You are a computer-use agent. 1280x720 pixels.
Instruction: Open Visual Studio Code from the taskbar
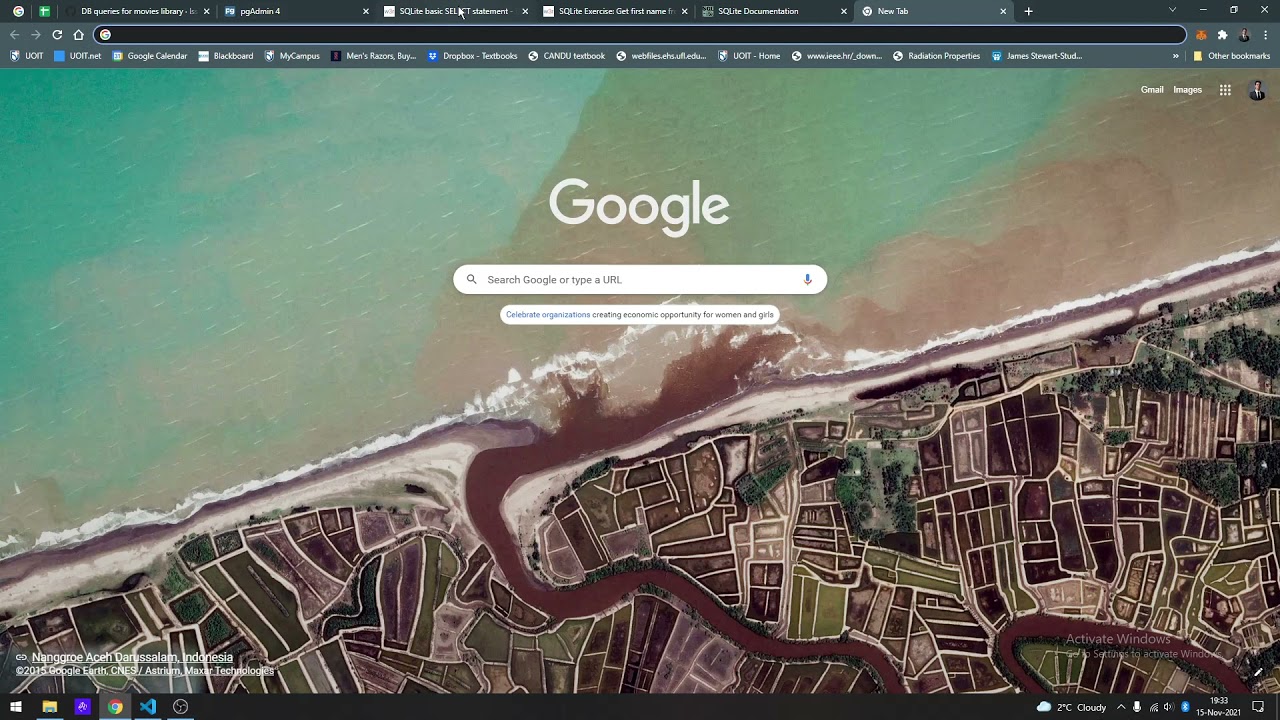(x=148, y=707)
